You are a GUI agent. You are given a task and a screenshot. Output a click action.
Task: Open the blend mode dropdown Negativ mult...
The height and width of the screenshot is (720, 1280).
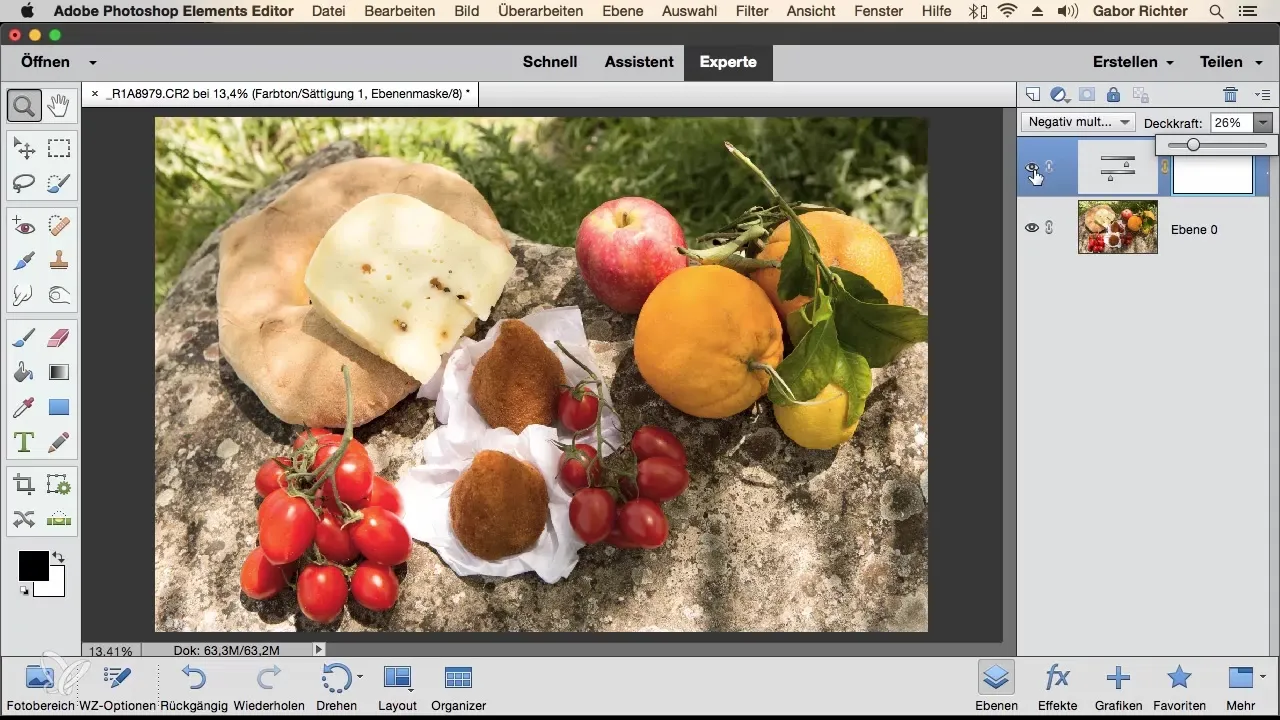1078,122
